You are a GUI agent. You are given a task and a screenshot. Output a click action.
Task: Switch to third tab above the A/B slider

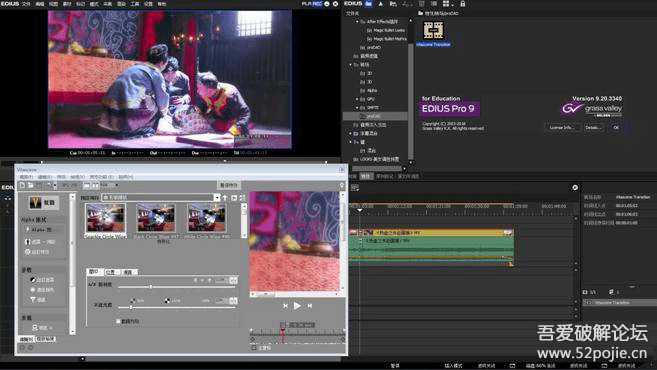point(128,272)
